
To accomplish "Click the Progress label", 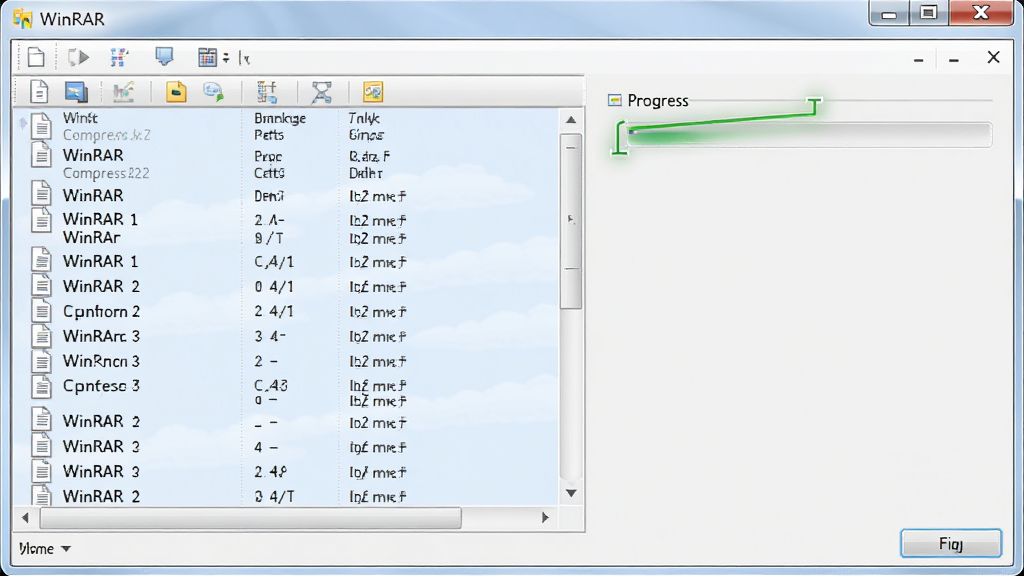I will [x=658, y=101].
